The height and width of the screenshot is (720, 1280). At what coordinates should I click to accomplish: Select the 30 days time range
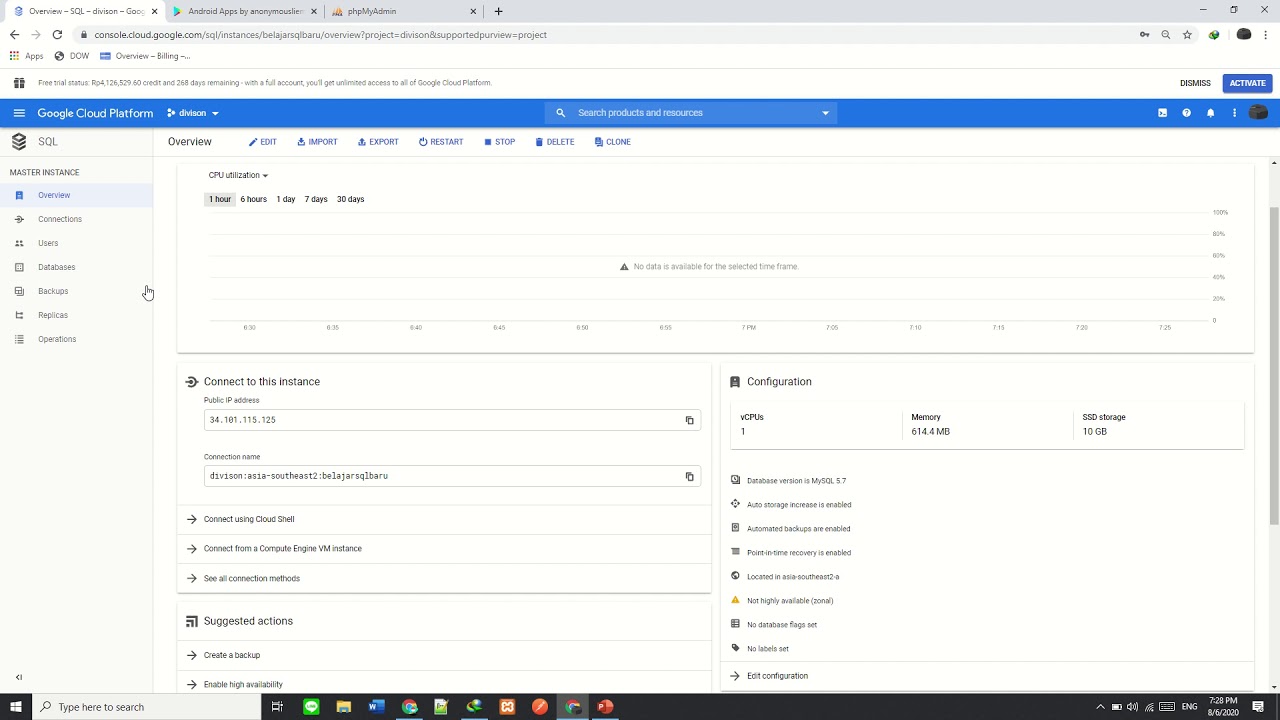click(350, 199)
